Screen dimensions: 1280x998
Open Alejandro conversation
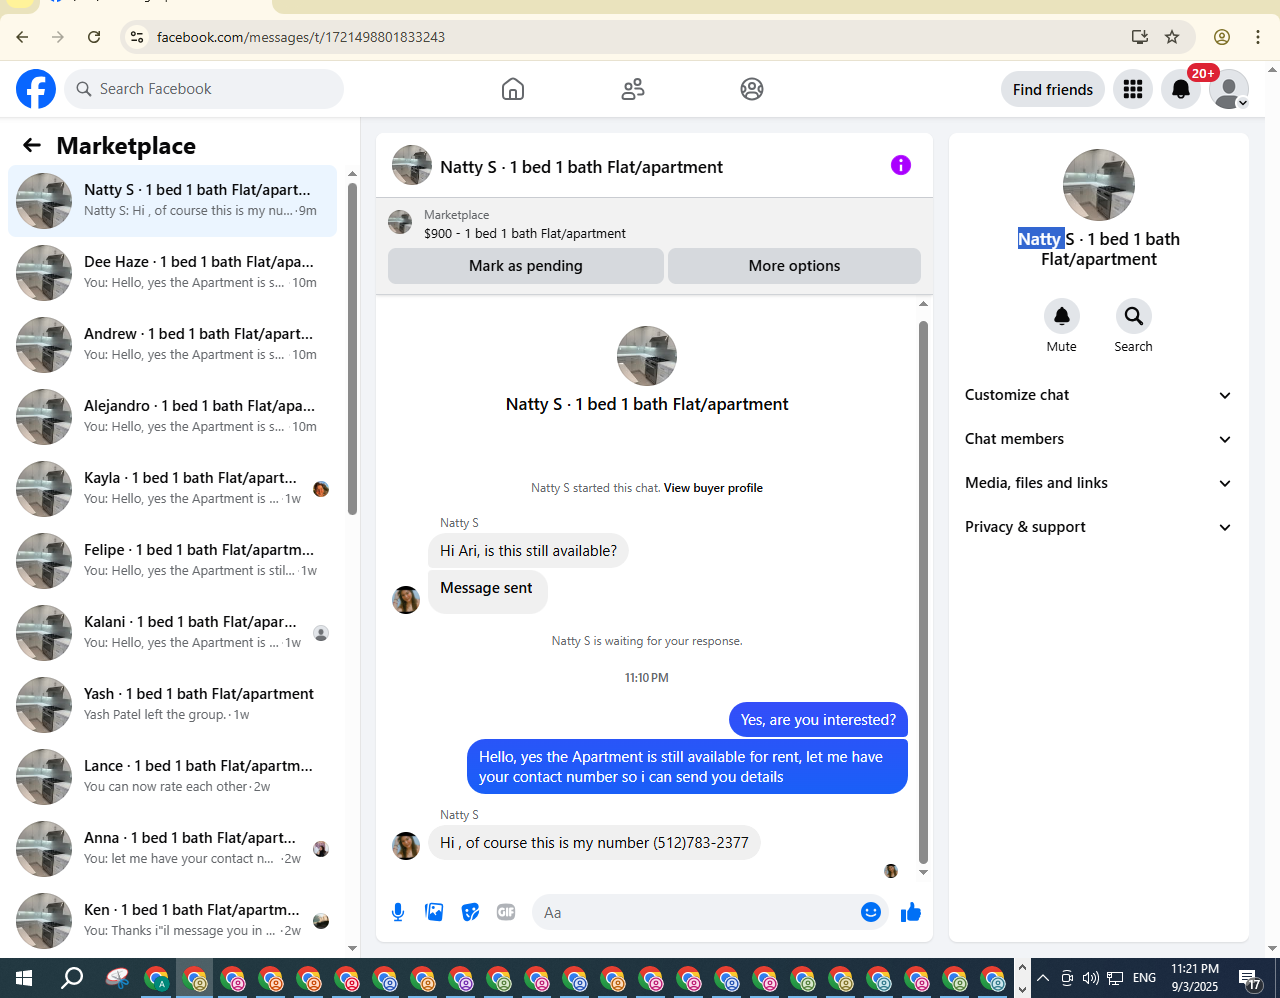[172, 417]
